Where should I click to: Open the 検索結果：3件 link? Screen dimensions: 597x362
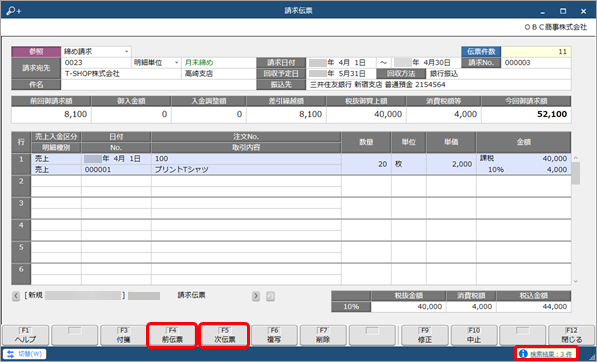point(551,354)
